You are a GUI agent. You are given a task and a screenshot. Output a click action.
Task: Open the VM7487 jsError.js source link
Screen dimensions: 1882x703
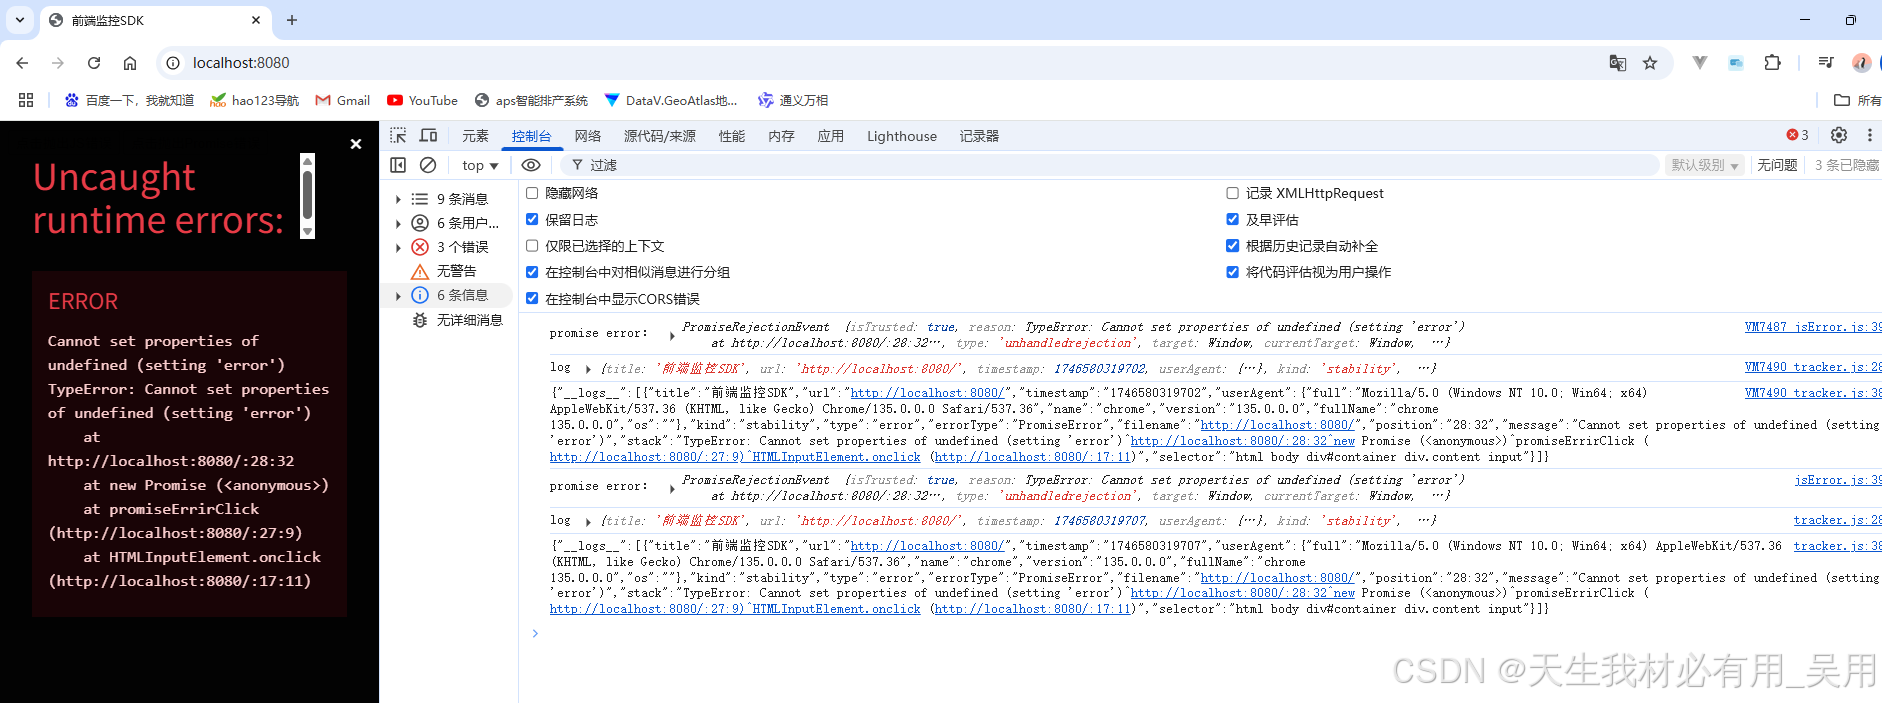pos(1812,327)
